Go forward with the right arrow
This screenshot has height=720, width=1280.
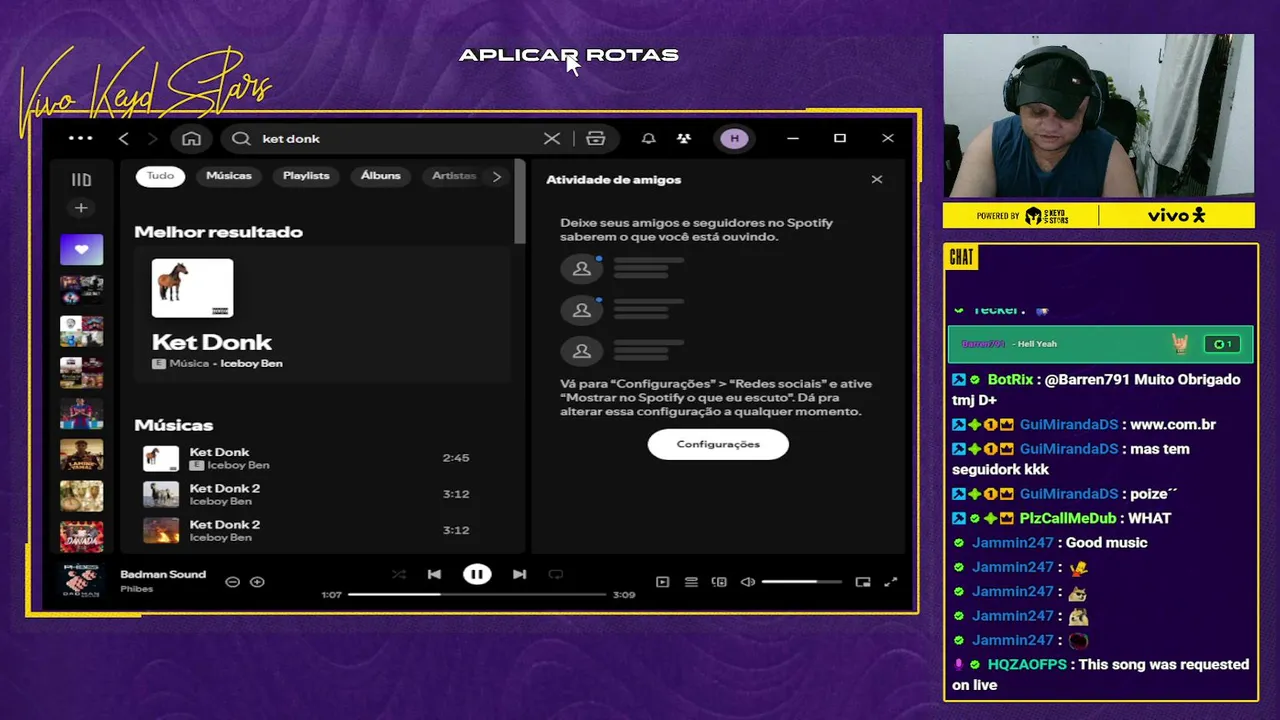tap(153, 139)
